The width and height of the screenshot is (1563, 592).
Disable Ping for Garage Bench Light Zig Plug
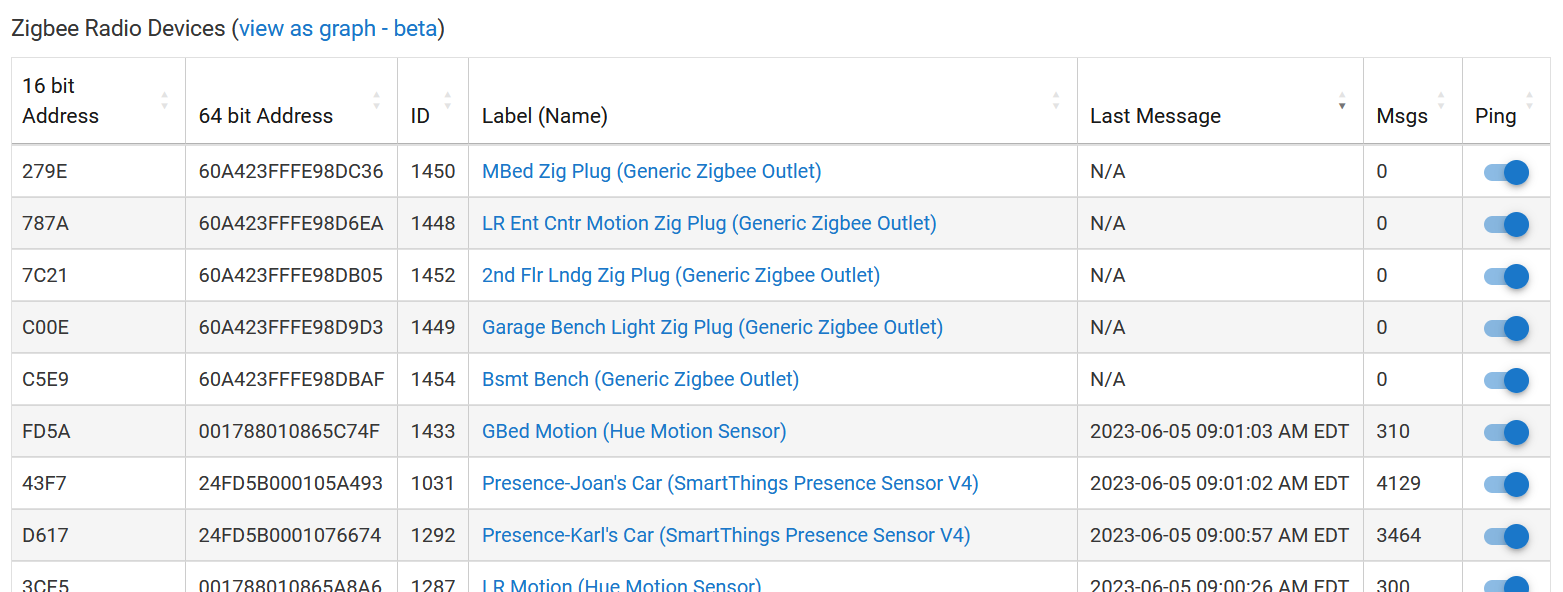coord(1506,327)
